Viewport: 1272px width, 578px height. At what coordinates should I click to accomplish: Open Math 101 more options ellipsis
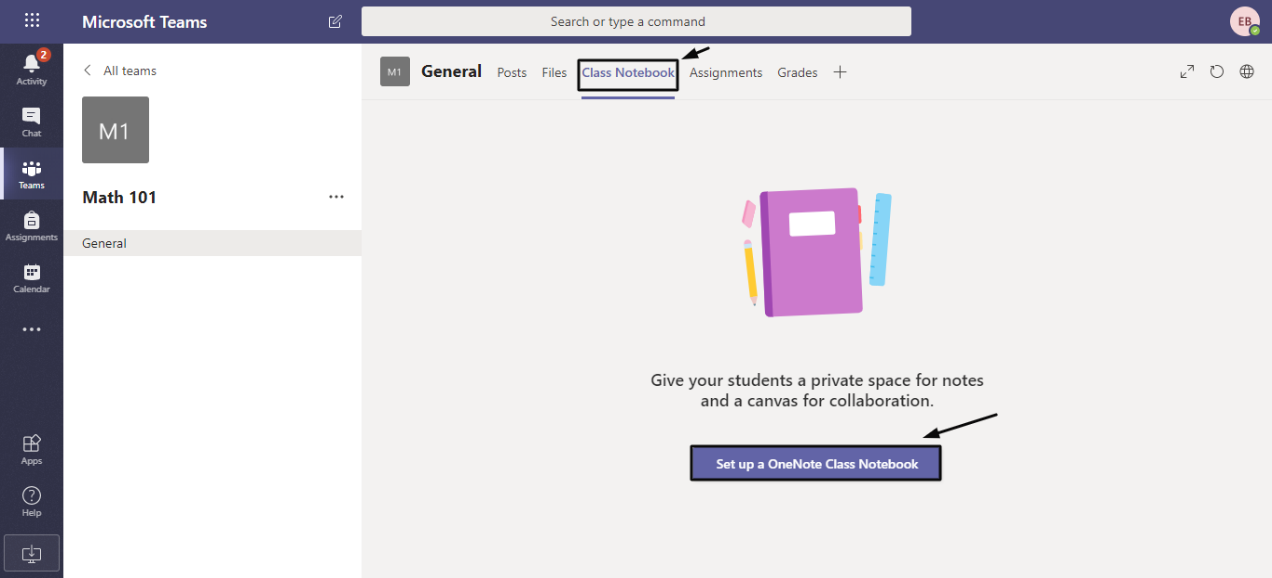pos(336,197)
